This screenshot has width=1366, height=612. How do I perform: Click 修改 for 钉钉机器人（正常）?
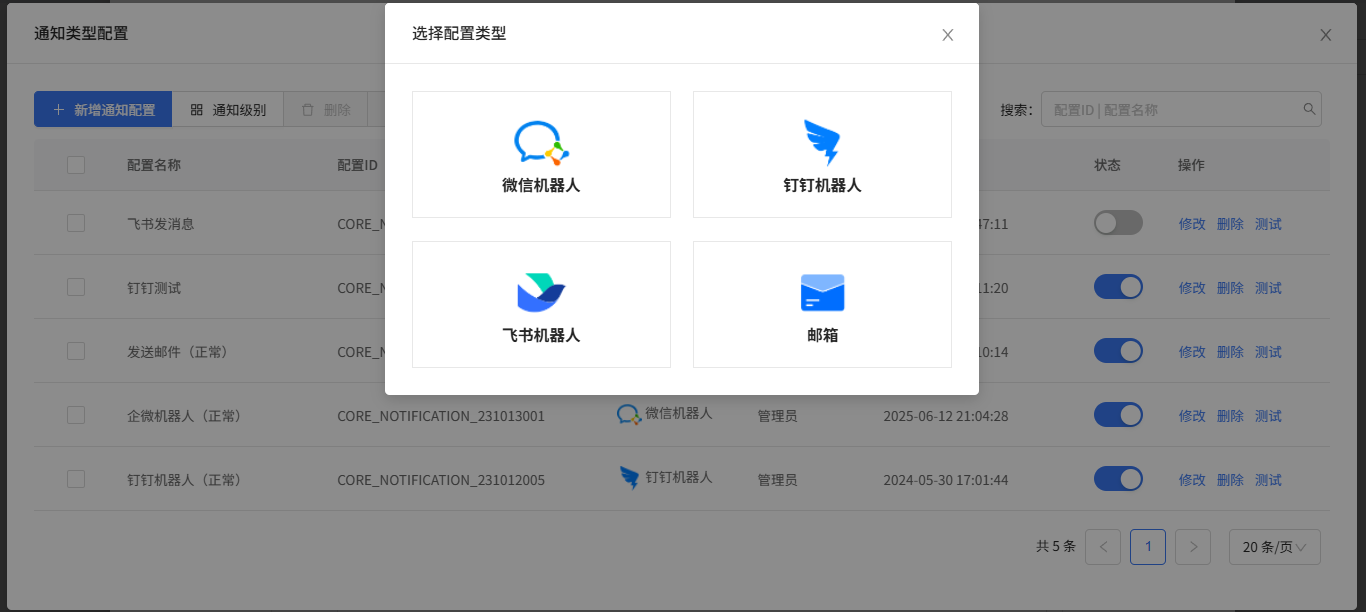[1192, 480]
